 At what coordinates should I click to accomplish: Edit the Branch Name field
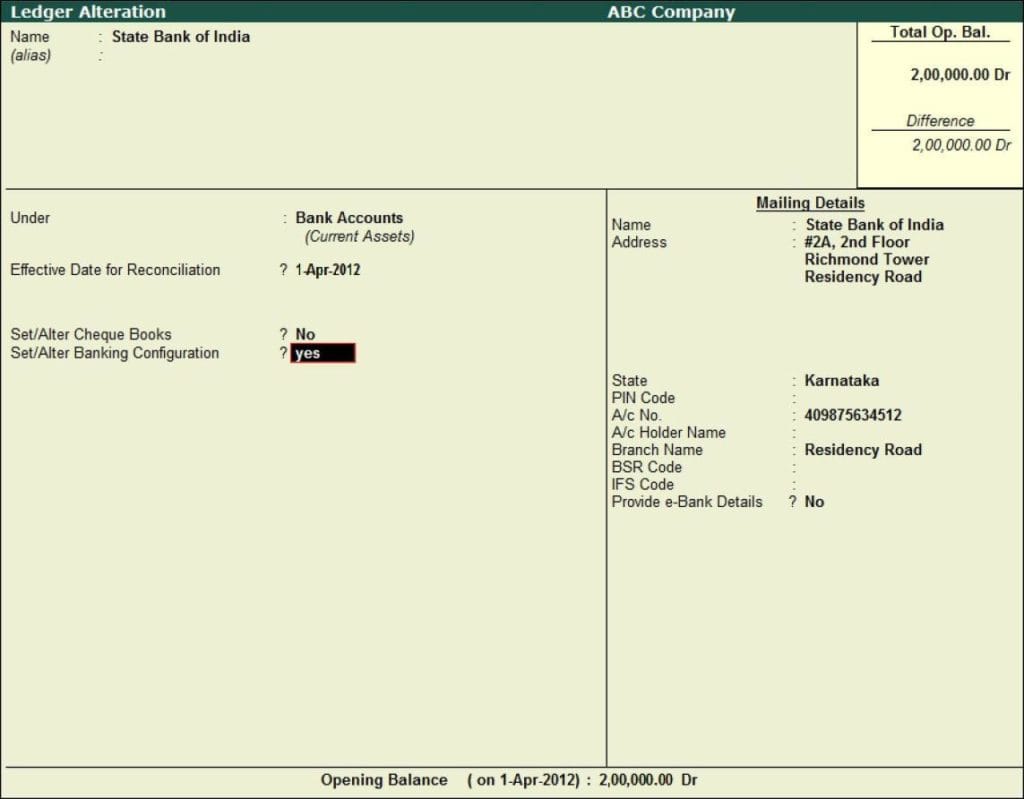862,449
